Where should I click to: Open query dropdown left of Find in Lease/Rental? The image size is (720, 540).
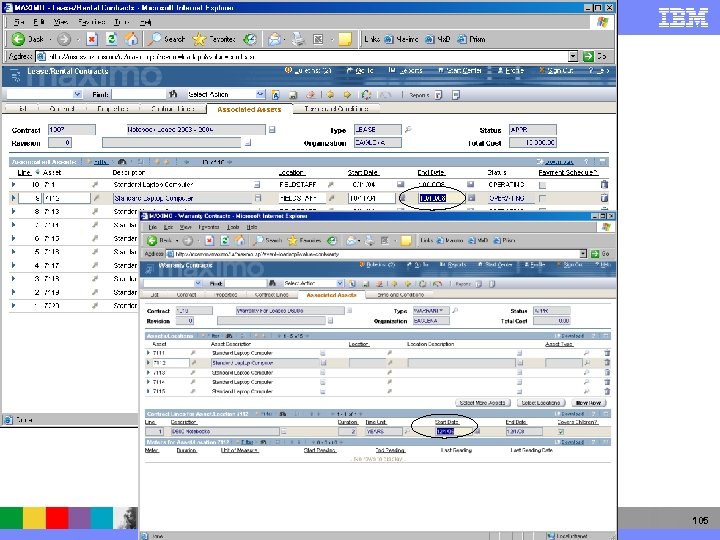coord(77,95)
